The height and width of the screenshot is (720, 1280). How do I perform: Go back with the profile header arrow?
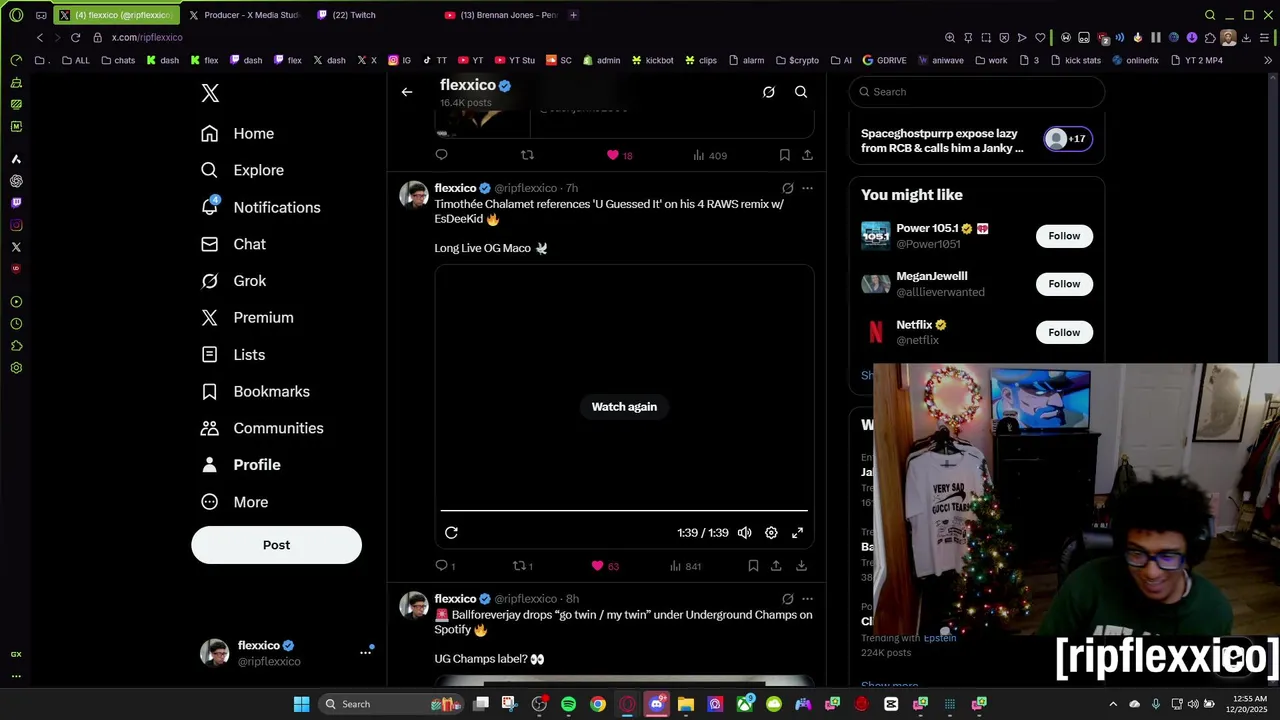(x=407, y=92)
